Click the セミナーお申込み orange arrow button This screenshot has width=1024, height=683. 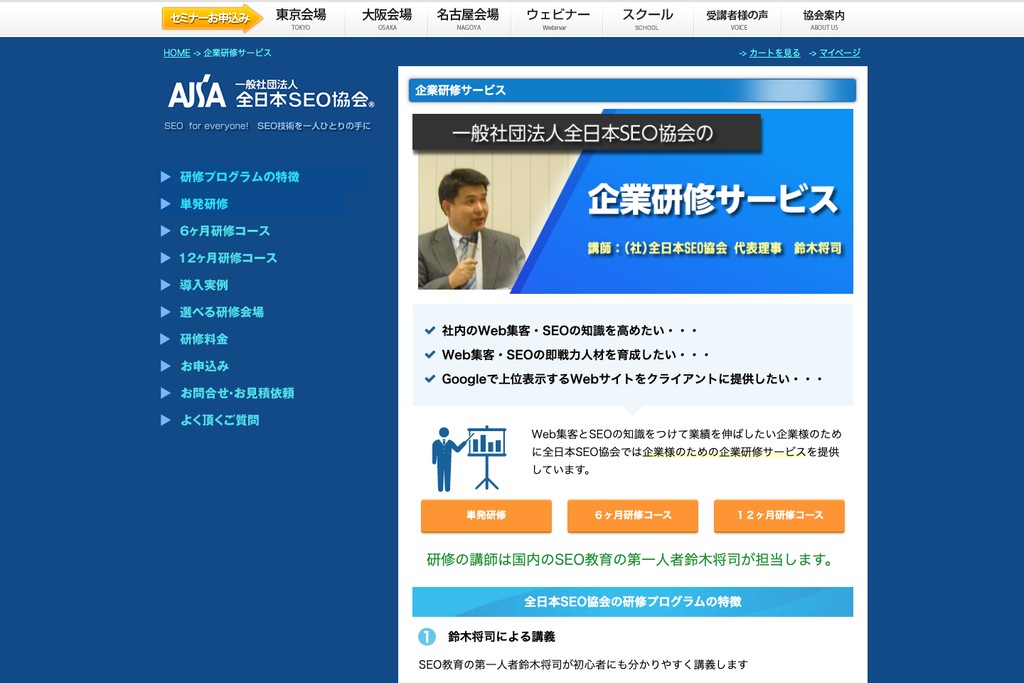[212, 18]
